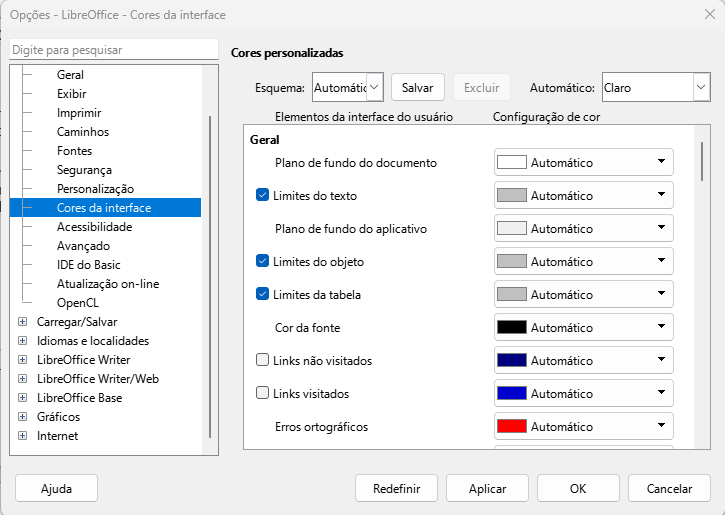Open color dropdown for Links visitados

584,393
